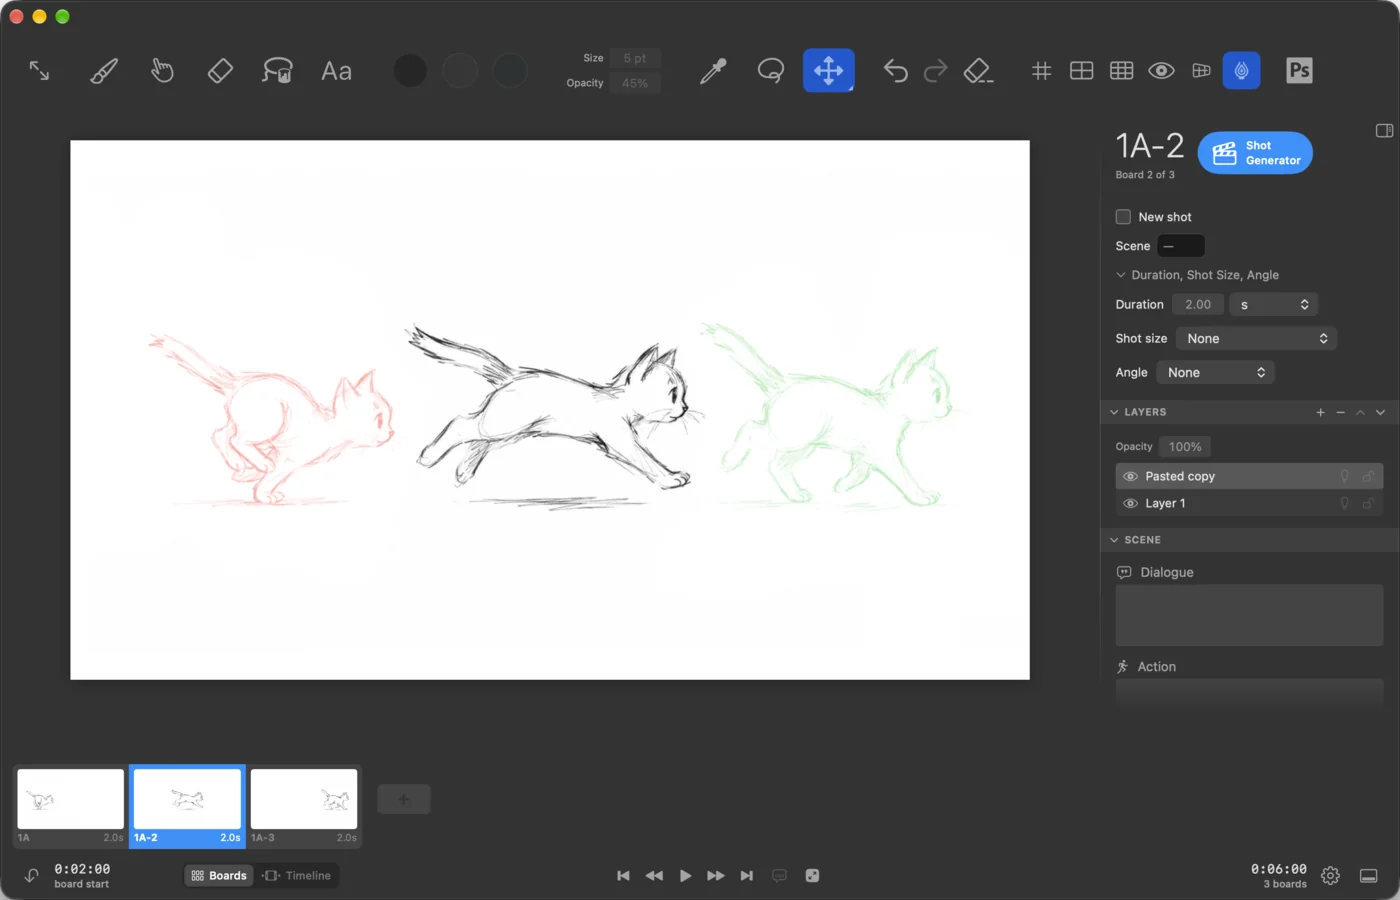Toggle onion skin water-drop button
The image size is (1400, 900).
[x=1241, y=71]
